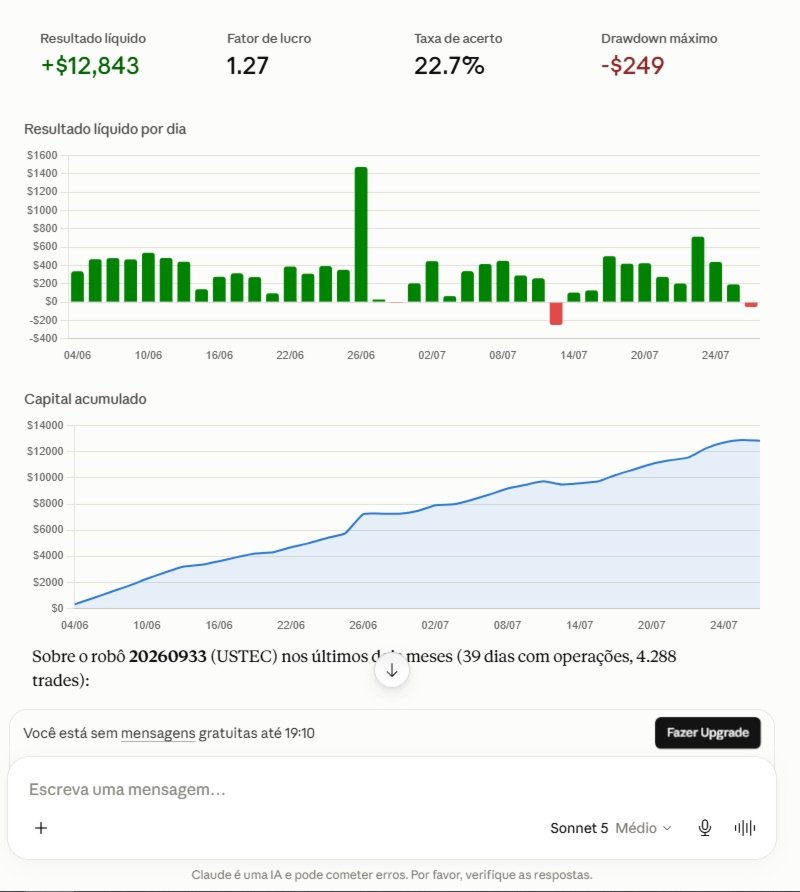Screen dimensions: 800x892
Task: Click the Drawdown máximo value -$249
Action: (x=633, y=66)
